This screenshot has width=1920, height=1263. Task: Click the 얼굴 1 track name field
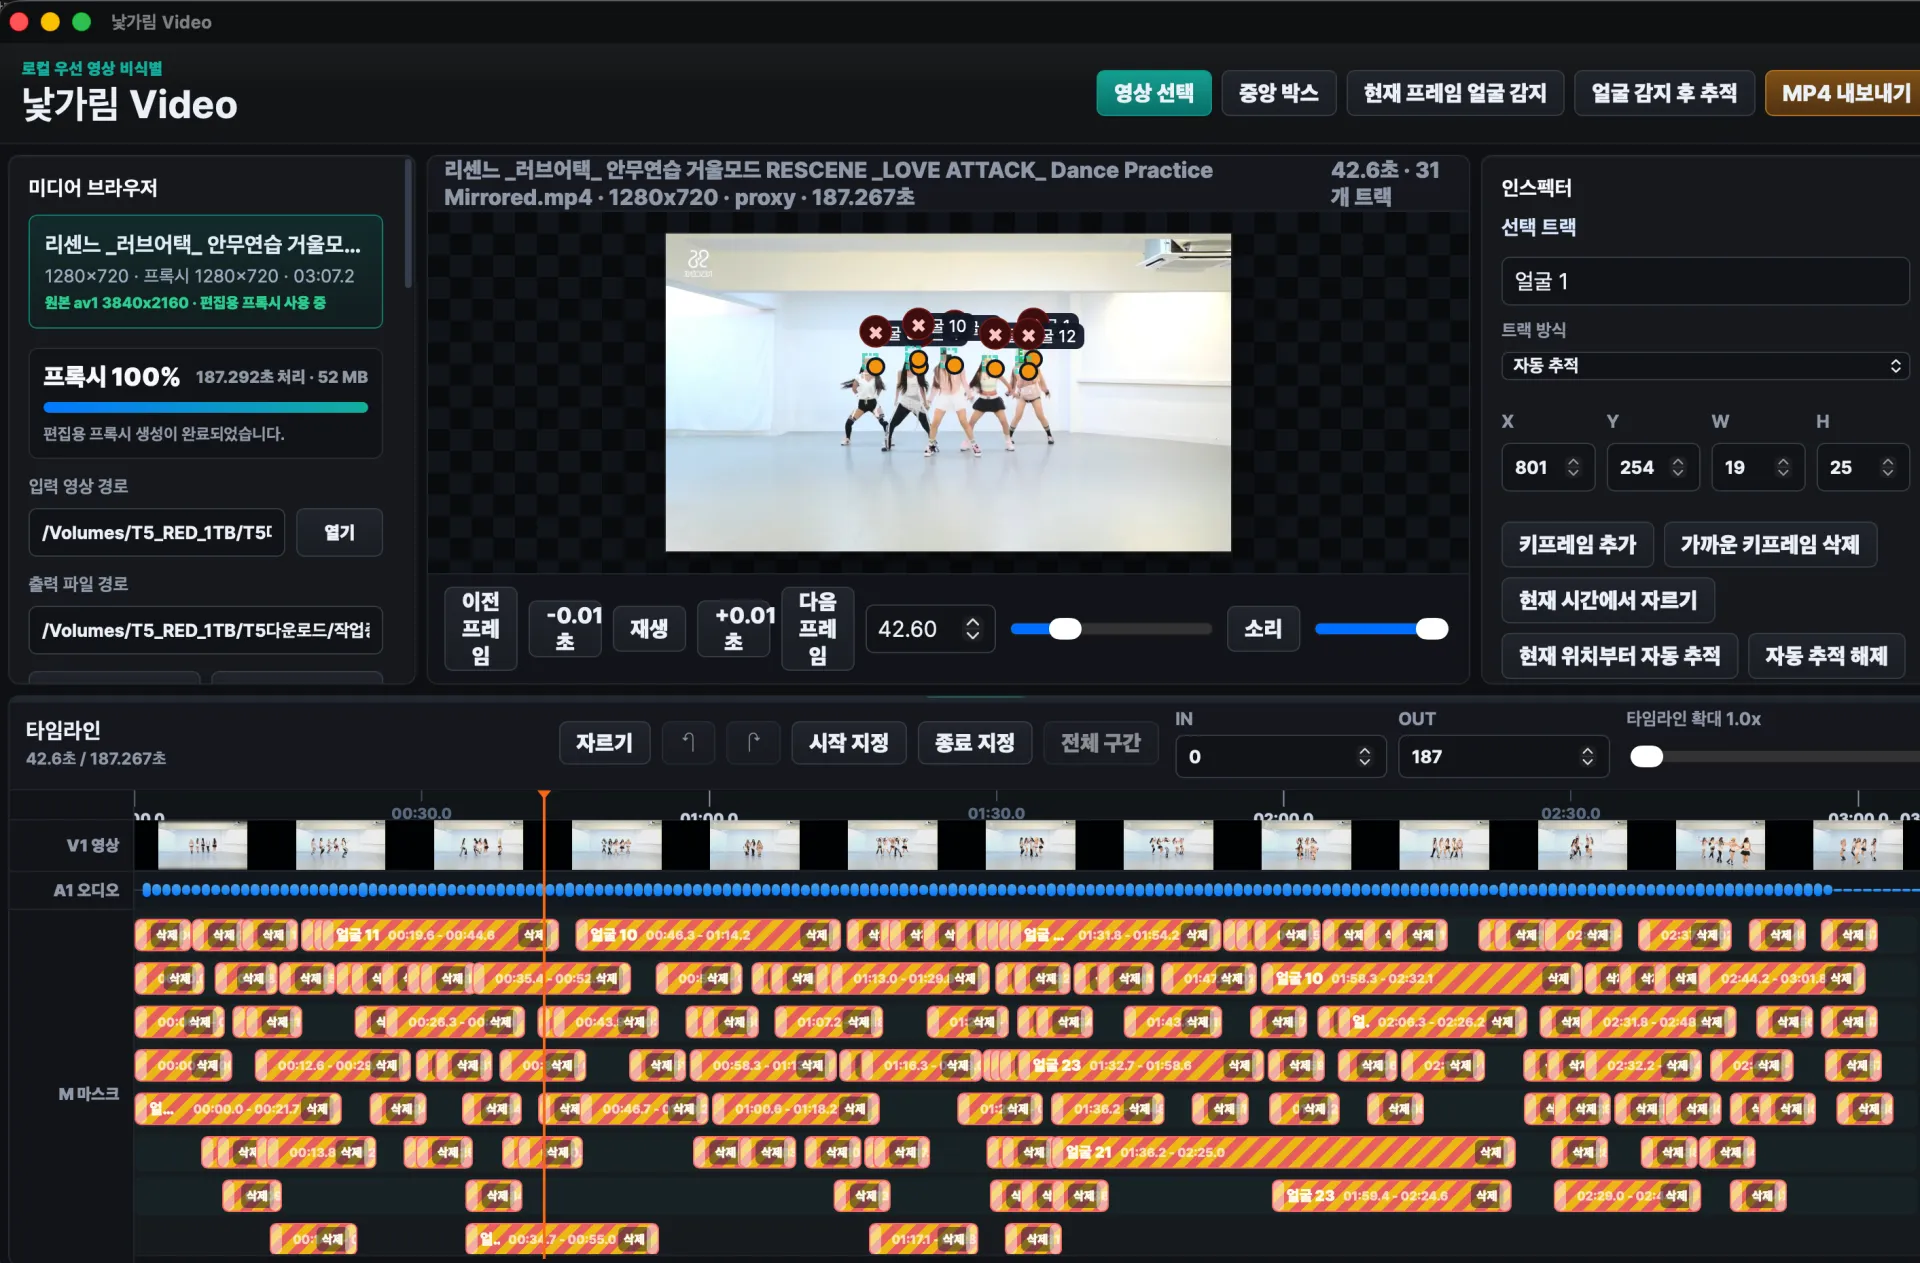click(x=1705, y=281)
